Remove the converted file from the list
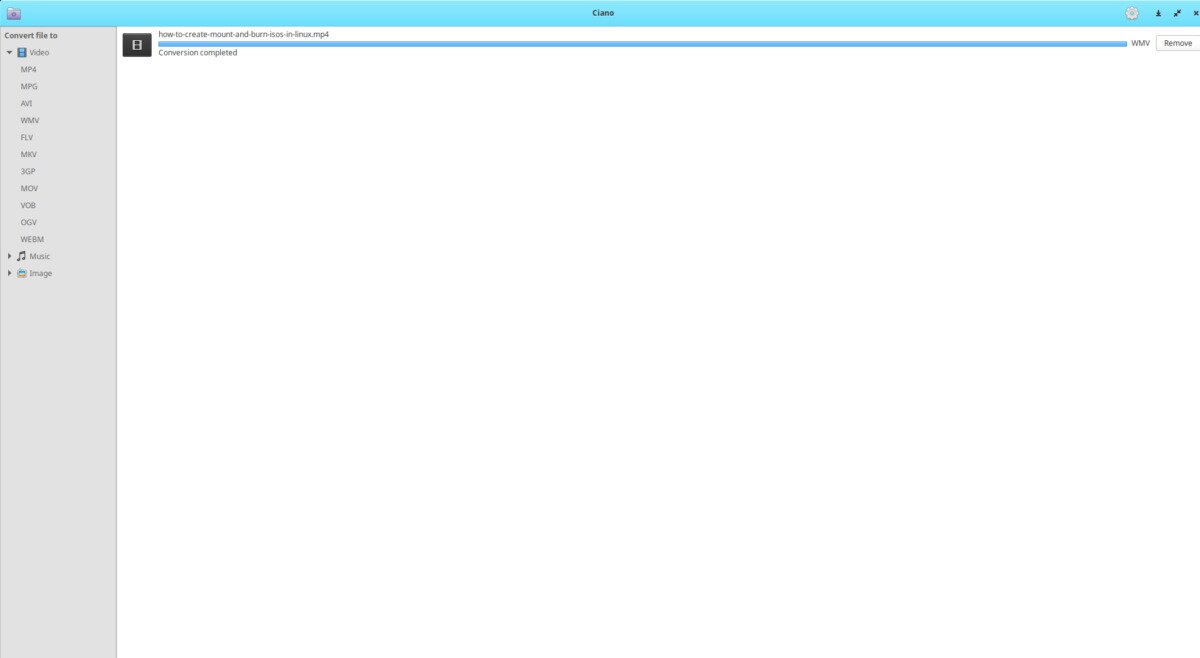Image resolution: width=1200 pixels, height=658 pixels. tap(1178, 43)
